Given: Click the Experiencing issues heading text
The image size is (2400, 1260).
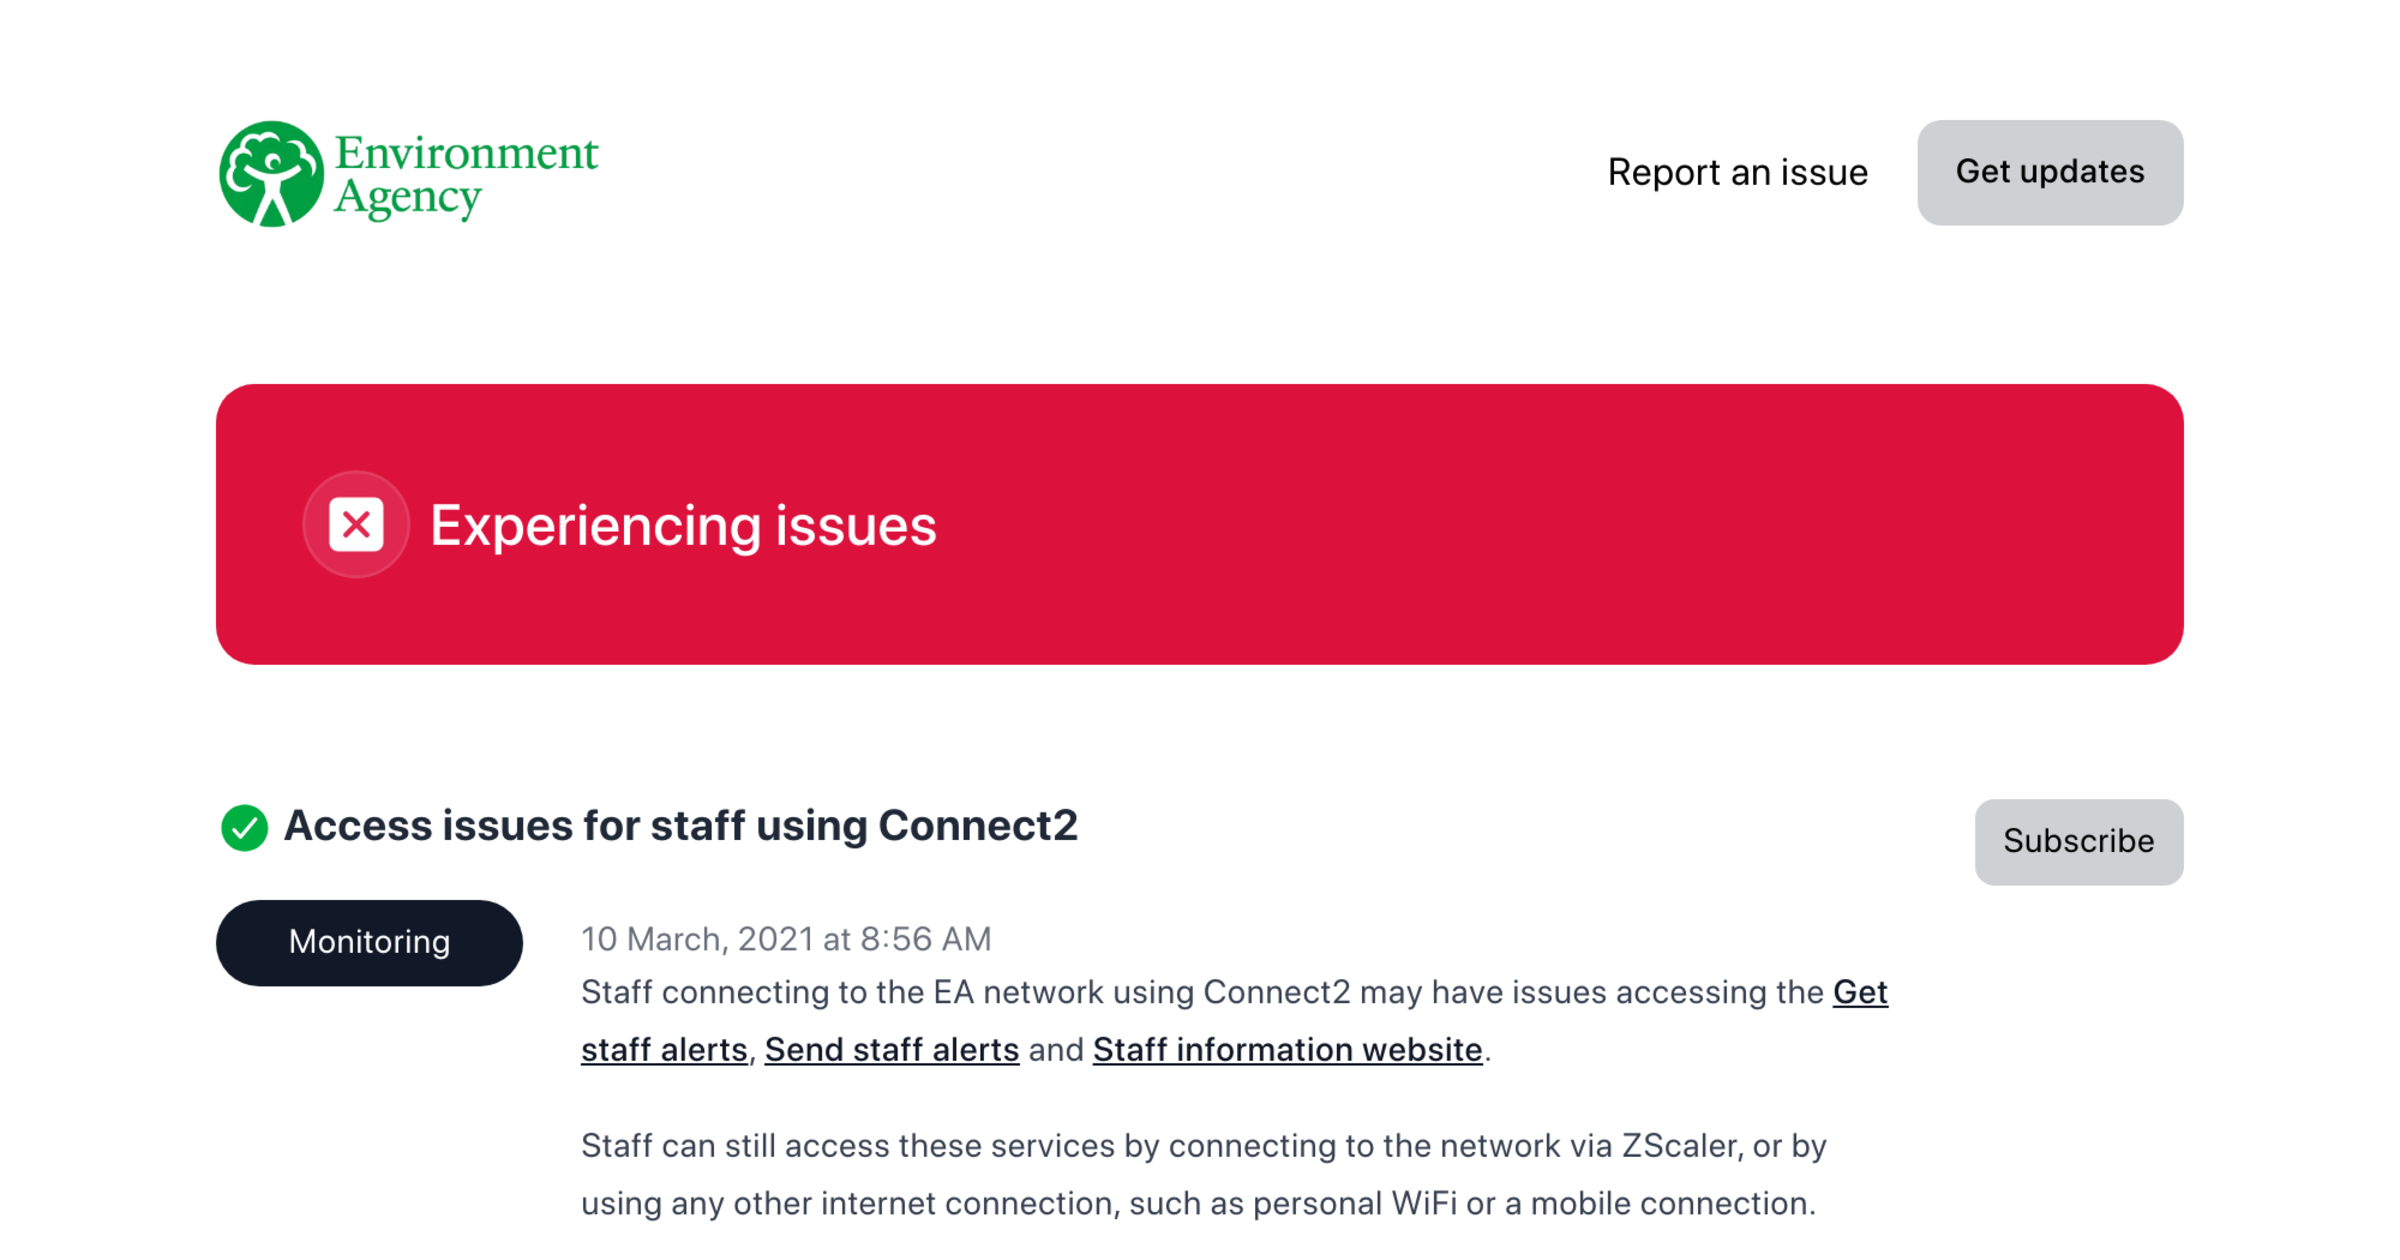Looking at the screenshot, I should (683, 525).
